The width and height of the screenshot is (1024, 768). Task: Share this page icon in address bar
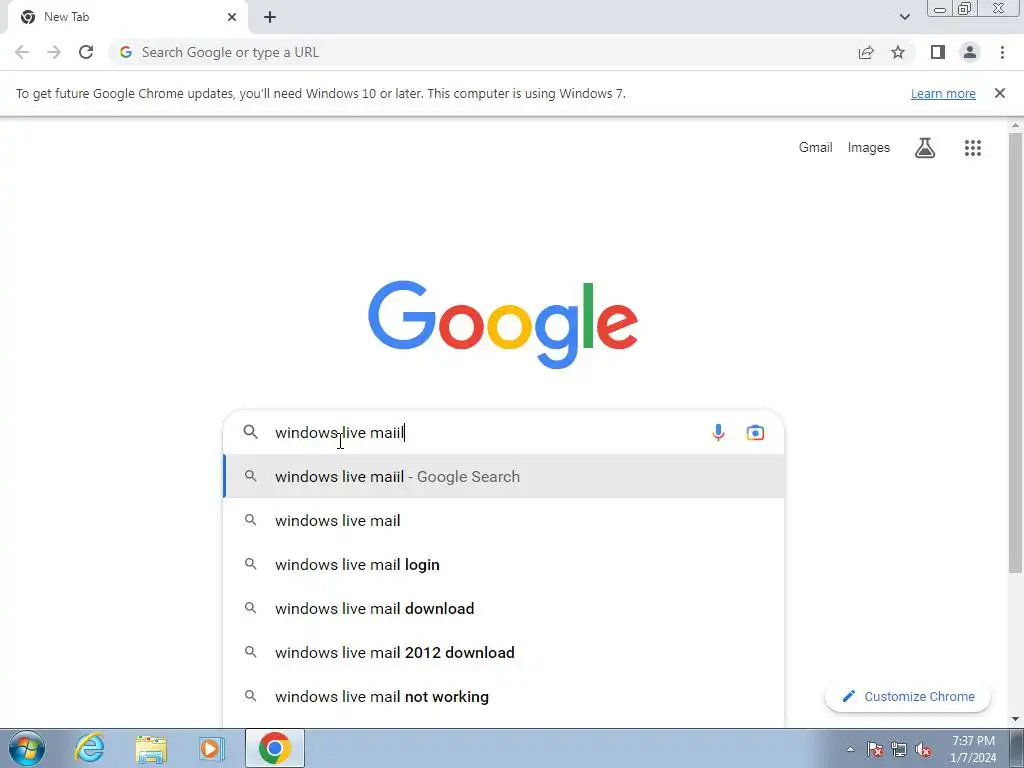[x=866, y=52]
